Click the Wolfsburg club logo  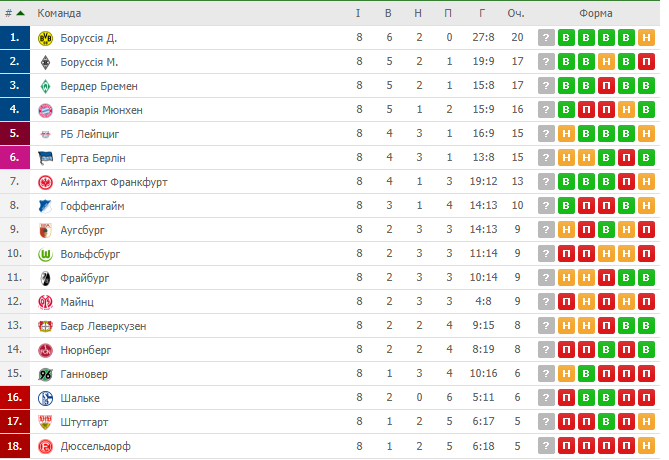45,254
